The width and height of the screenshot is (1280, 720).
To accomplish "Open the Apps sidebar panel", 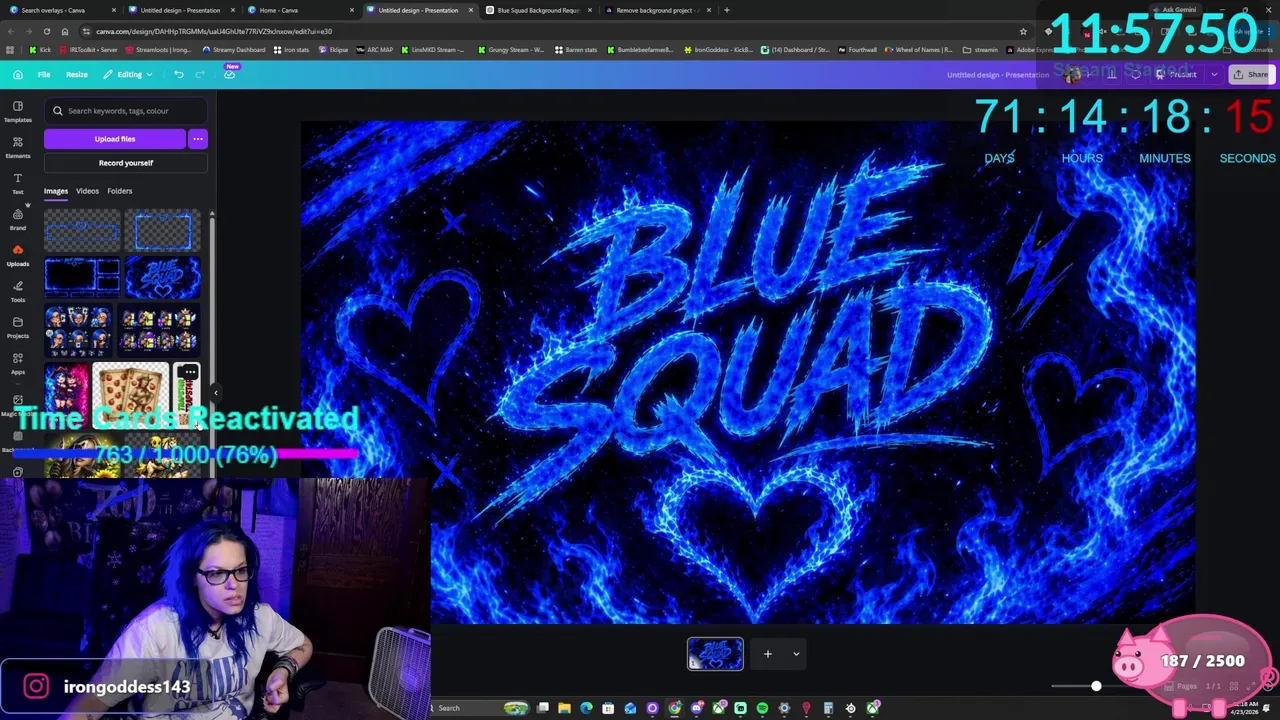I will click(18, 363).
